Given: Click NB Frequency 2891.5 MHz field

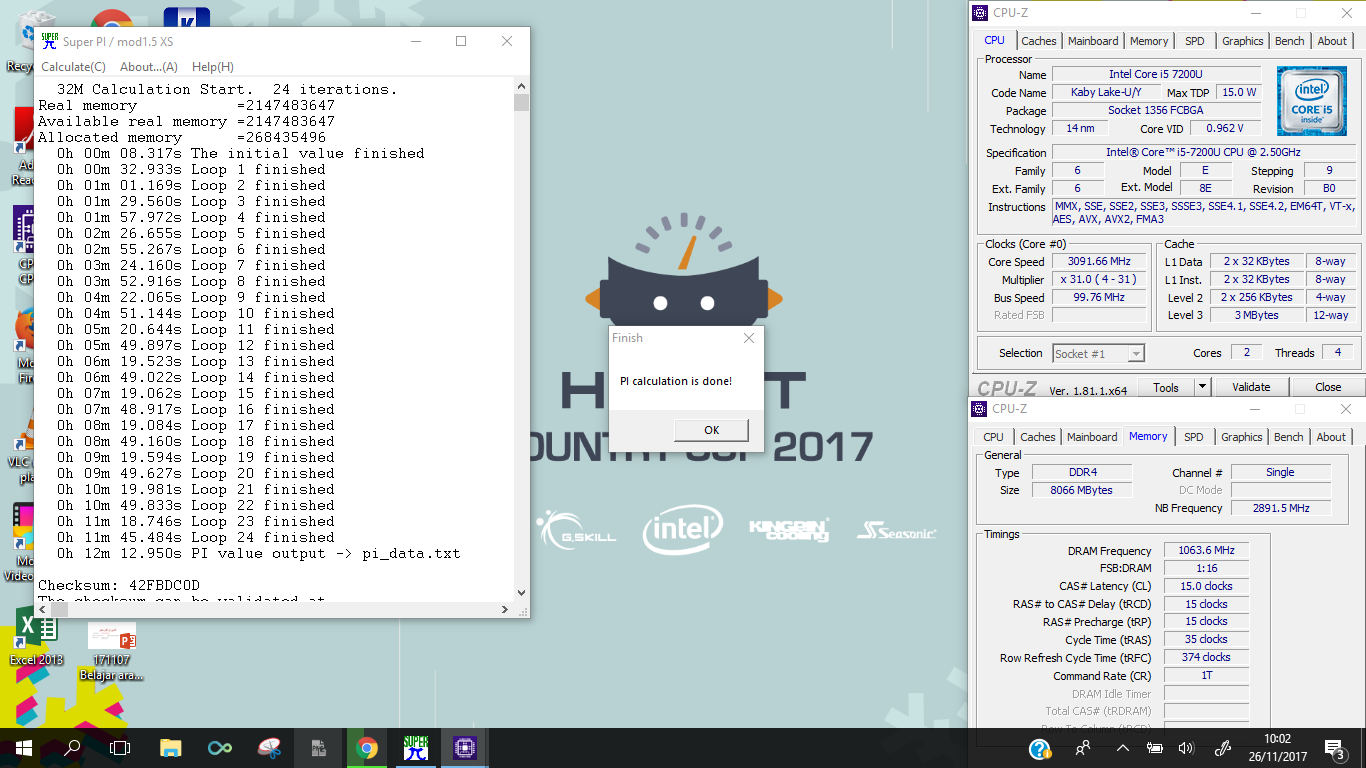Looking at the screenshot, I should click(1281, 508).
